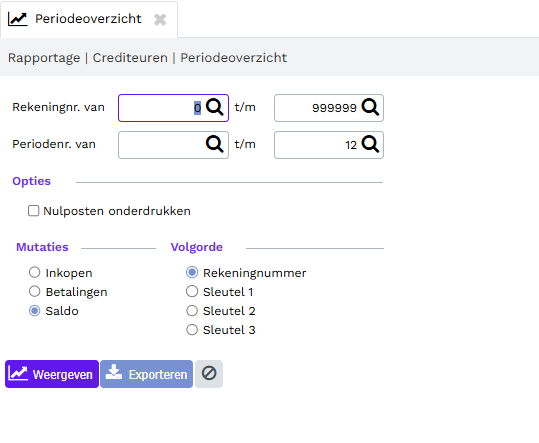Click the cancel (circle-slash) icon button

click(x=209, y=374)
